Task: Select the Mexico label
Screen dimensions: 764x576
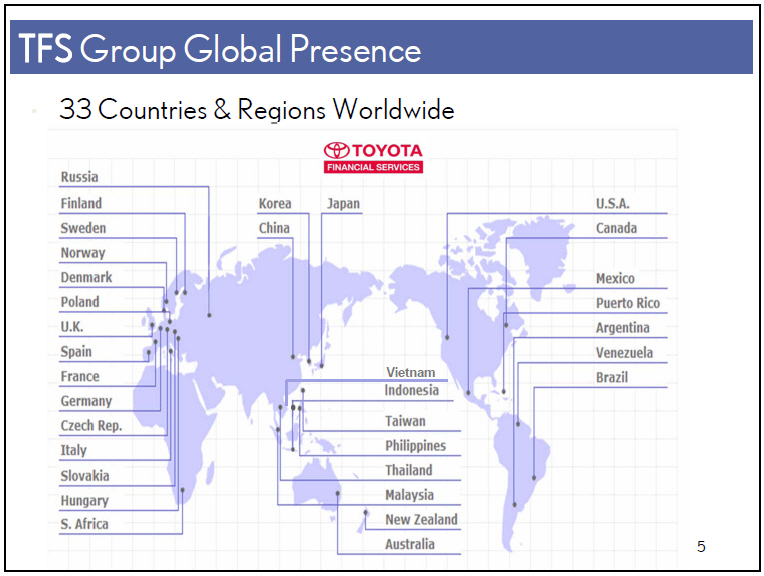Action: pos(615,278)
